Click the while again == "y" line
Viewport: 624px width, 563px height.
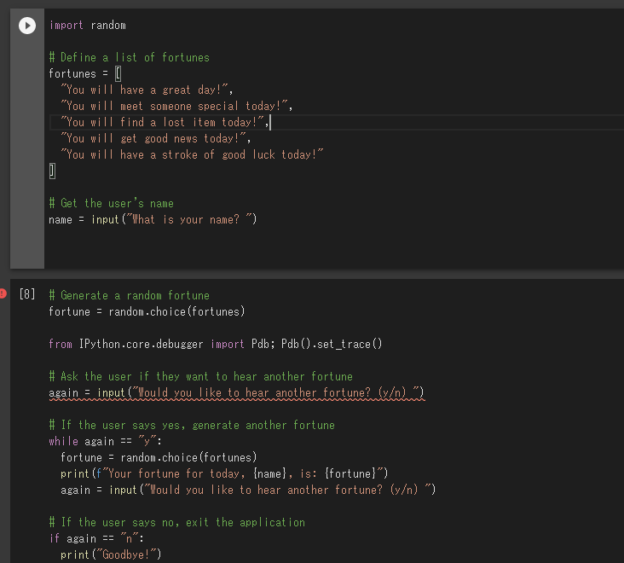click(x=105, y=442)
